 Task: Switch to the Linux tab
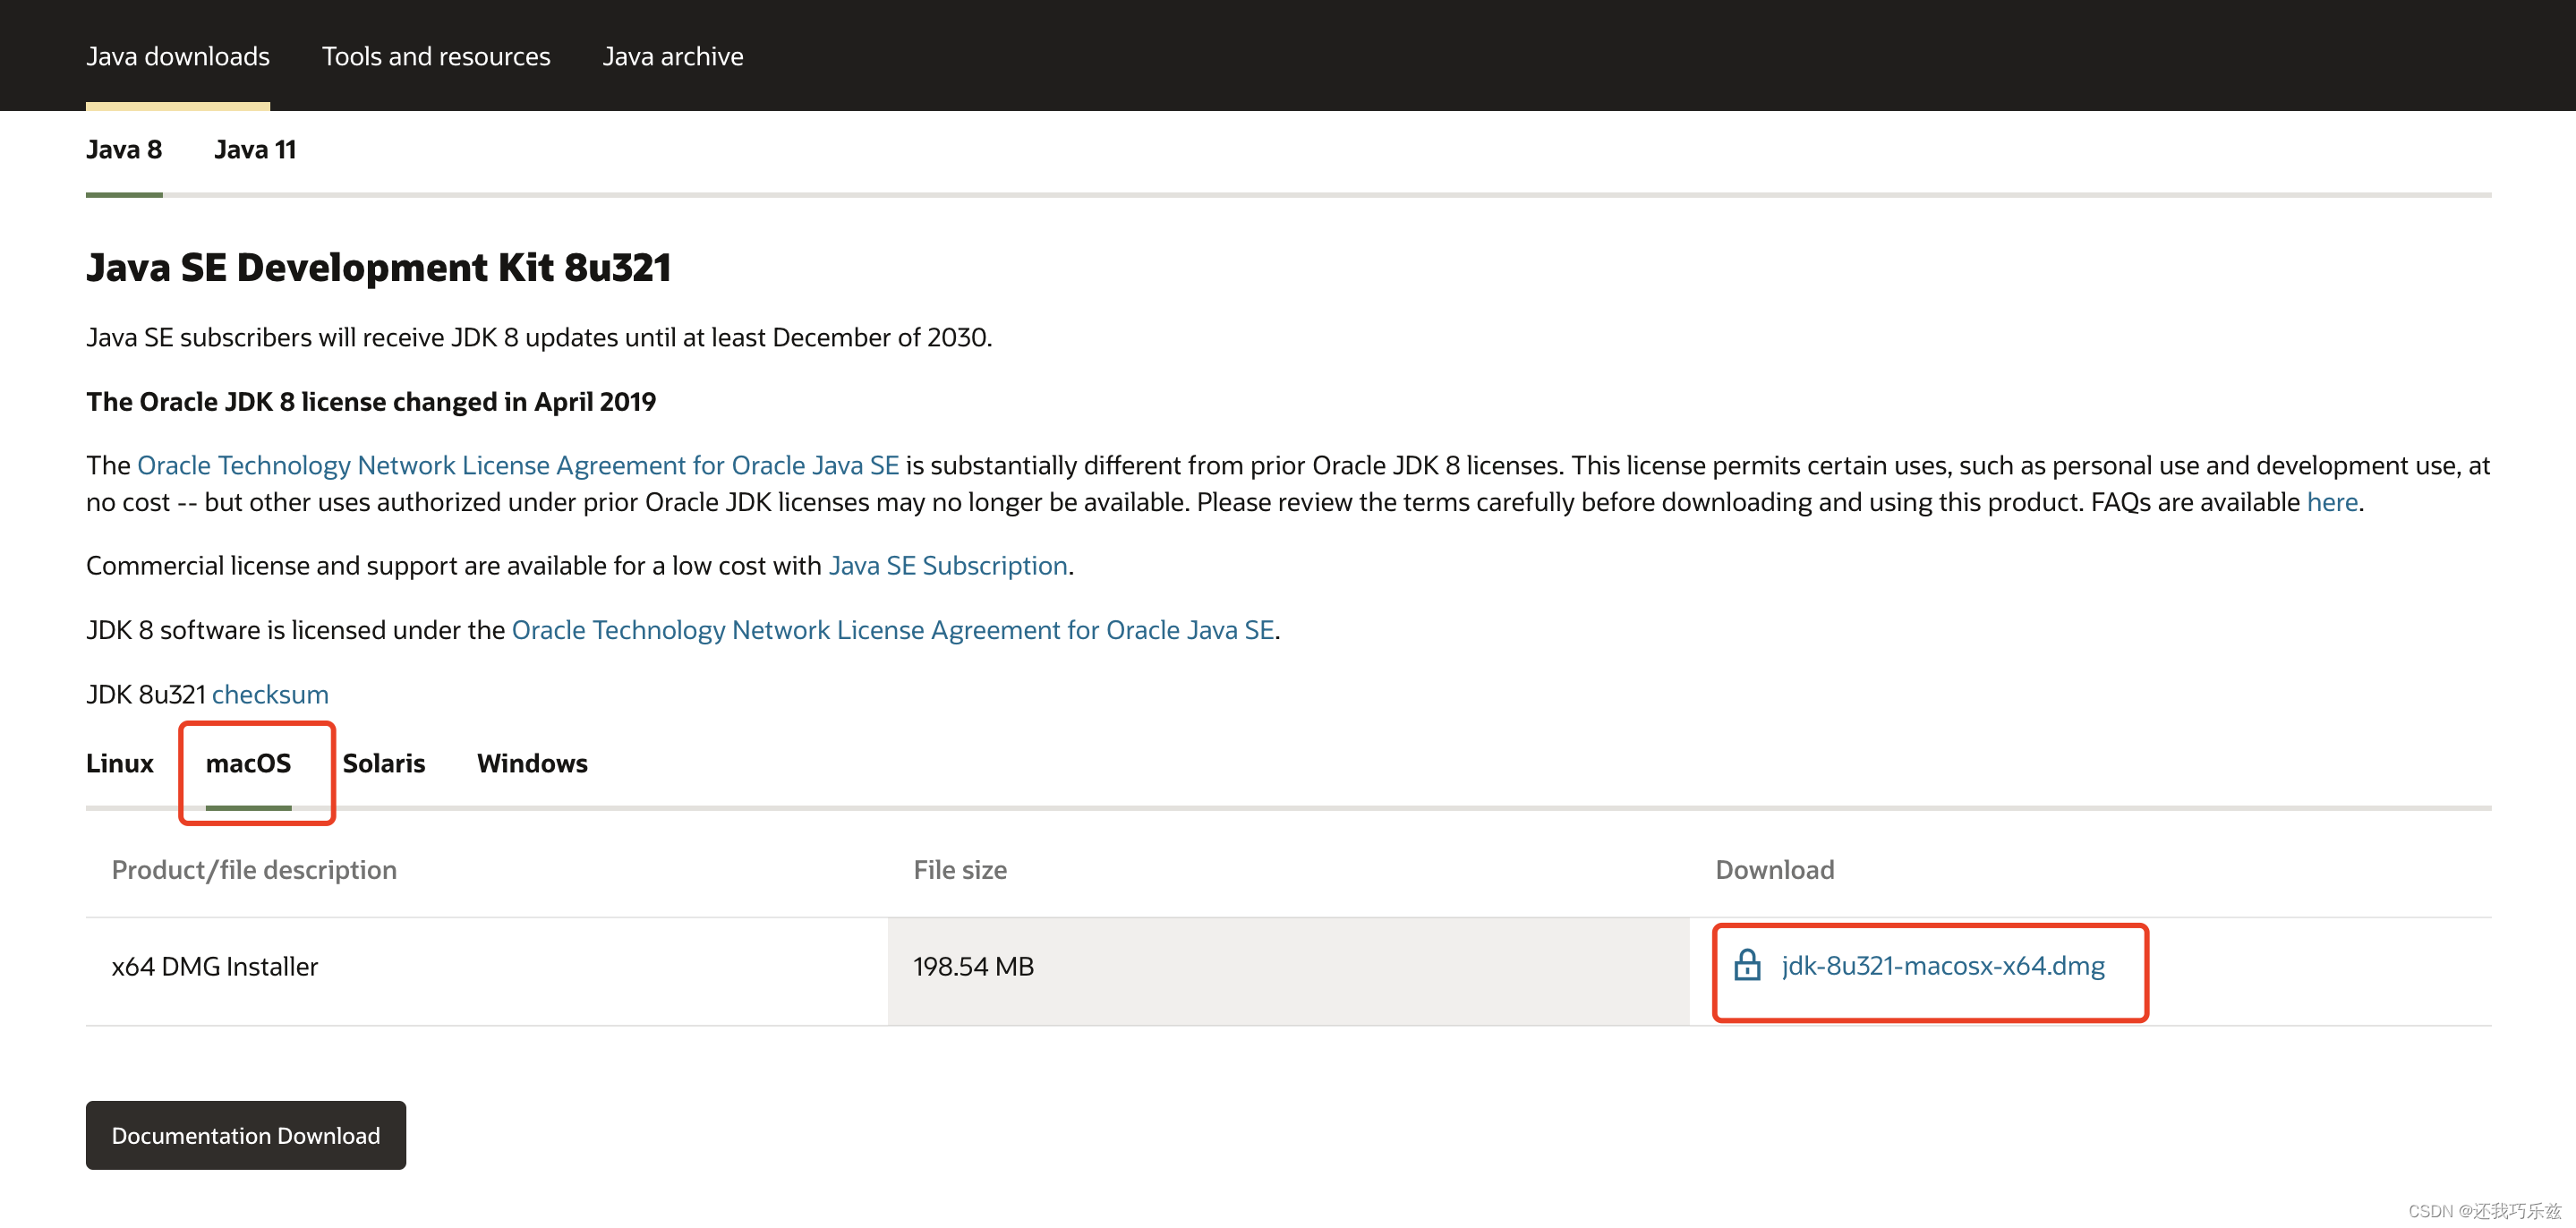tap(119, 764)
